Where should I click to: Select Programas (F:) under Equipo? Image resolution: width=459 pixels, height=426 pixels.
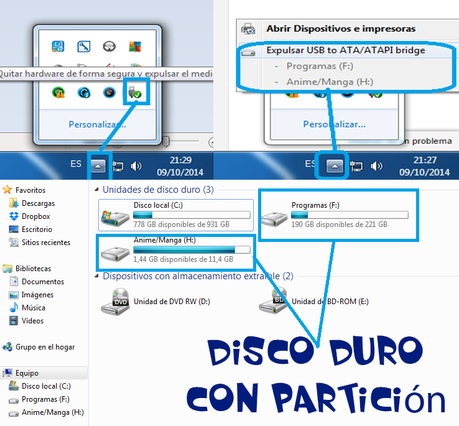coord(39,399)
